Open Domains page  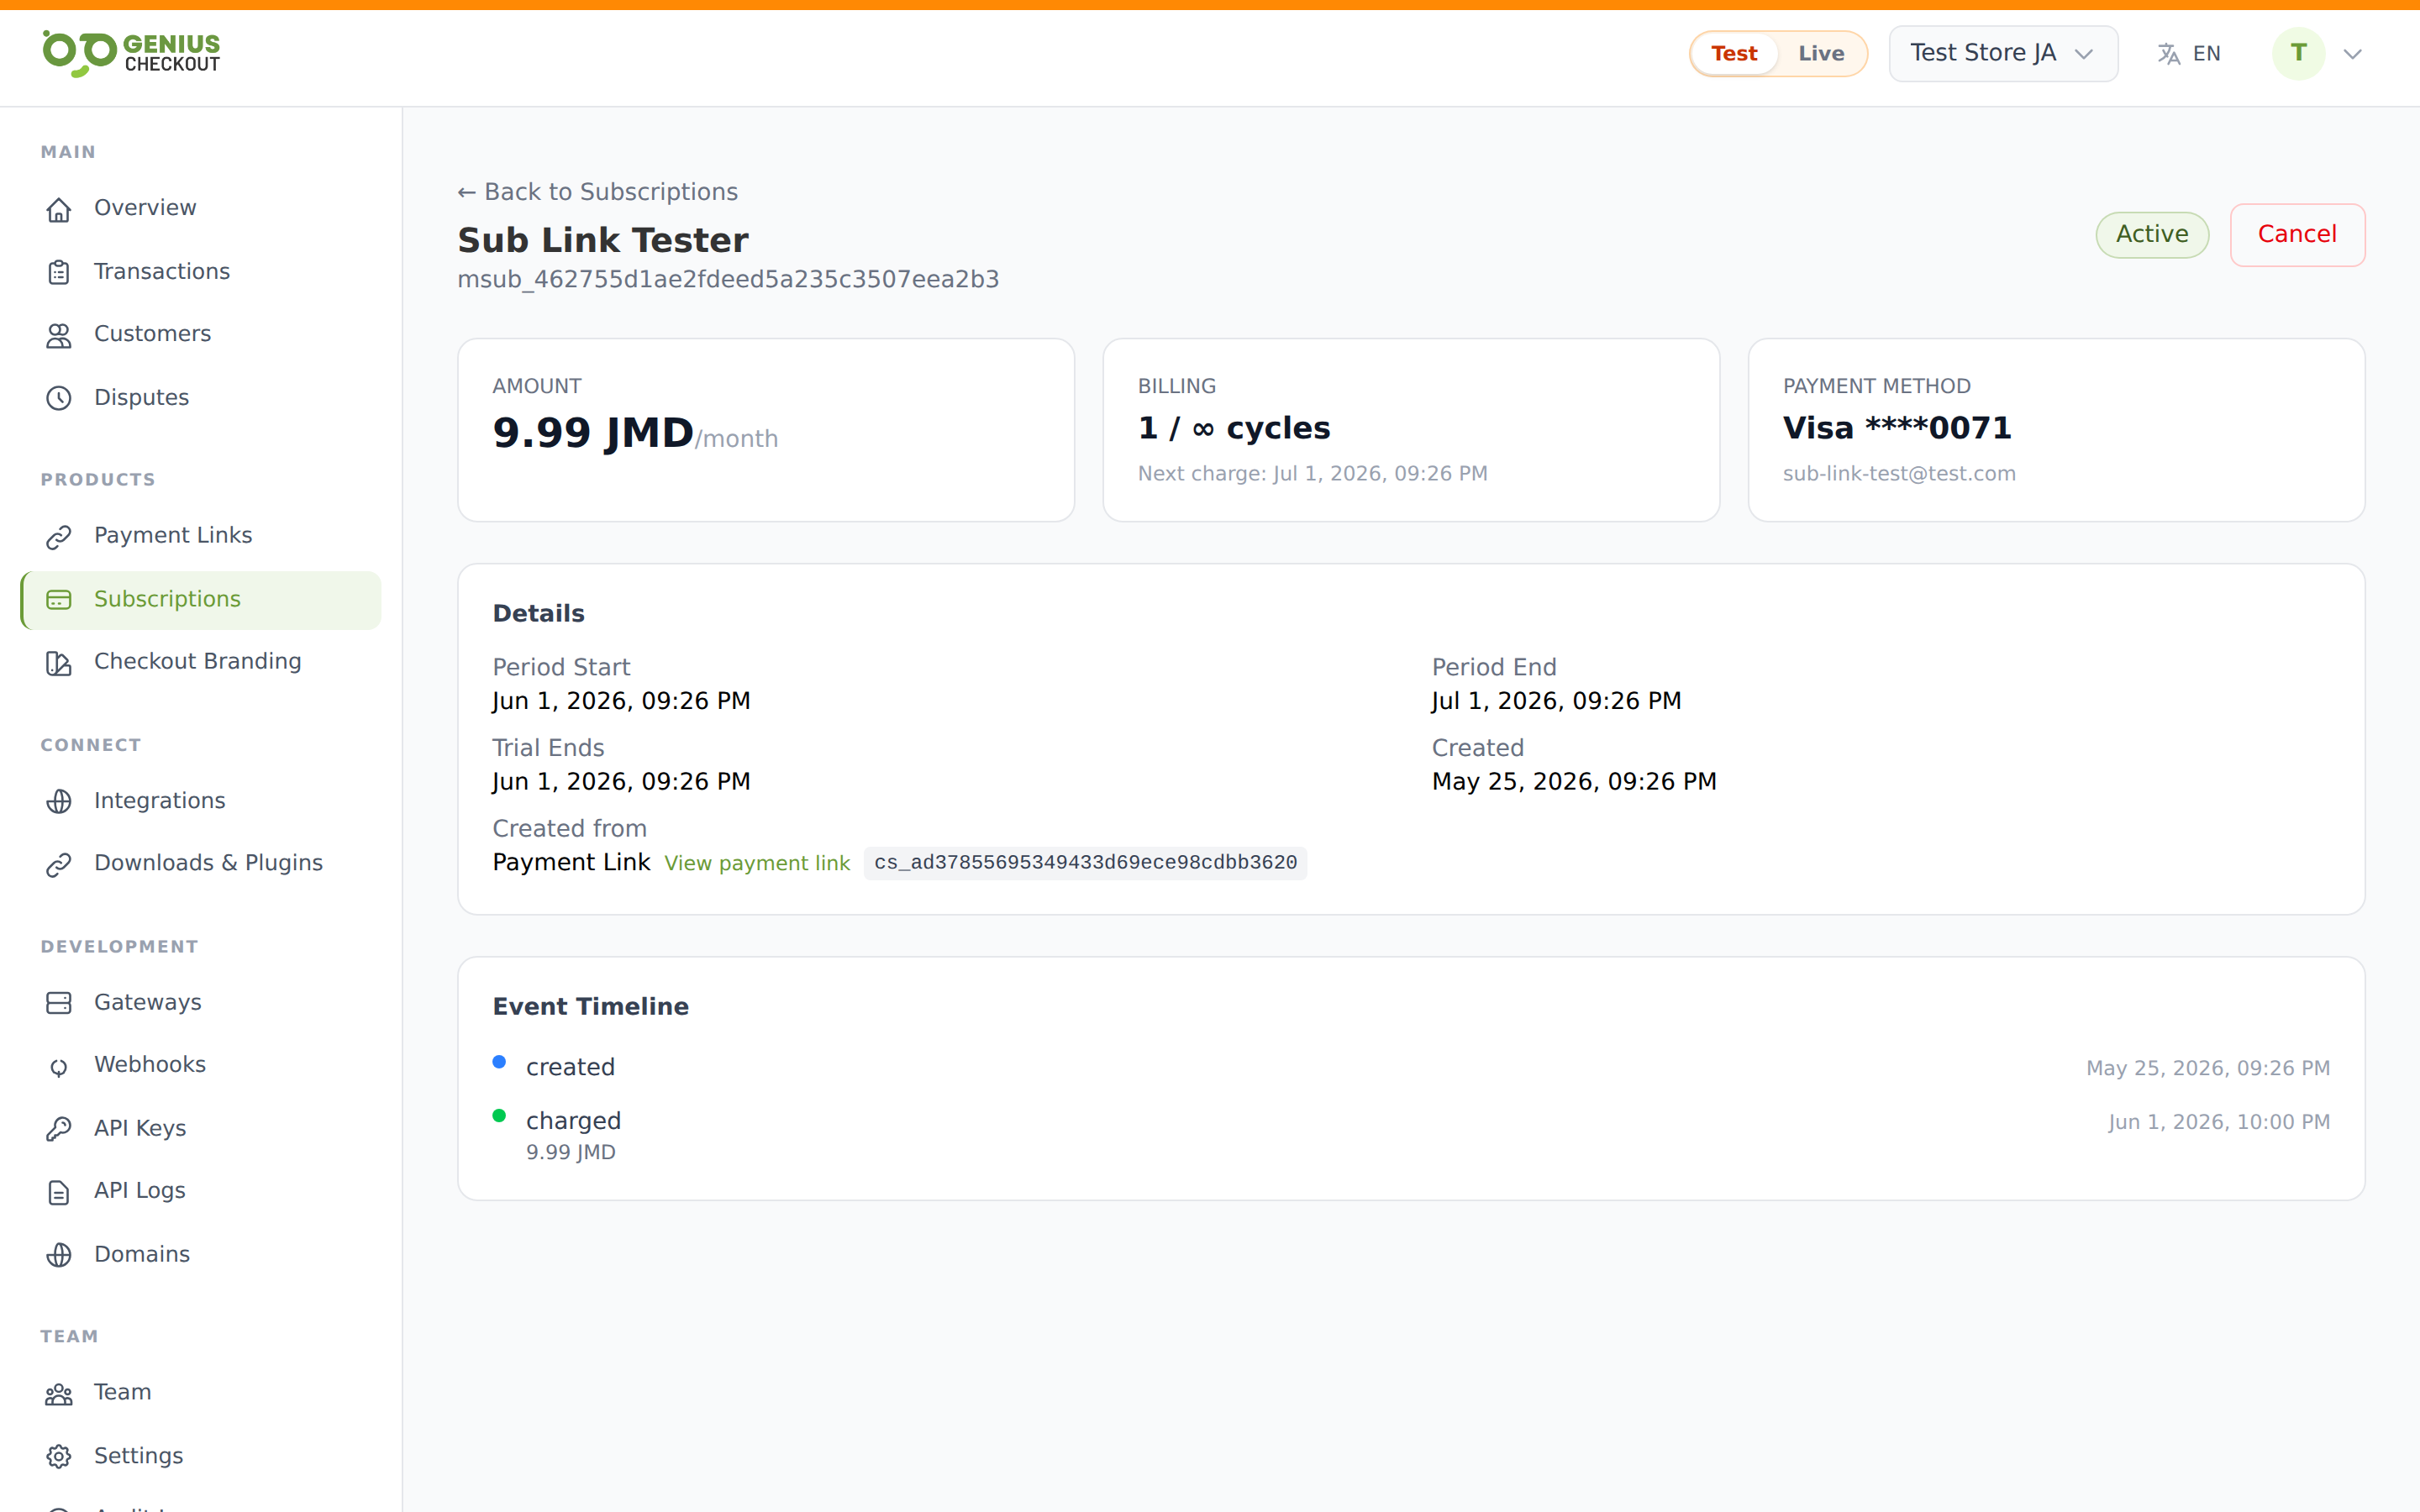201,1254
